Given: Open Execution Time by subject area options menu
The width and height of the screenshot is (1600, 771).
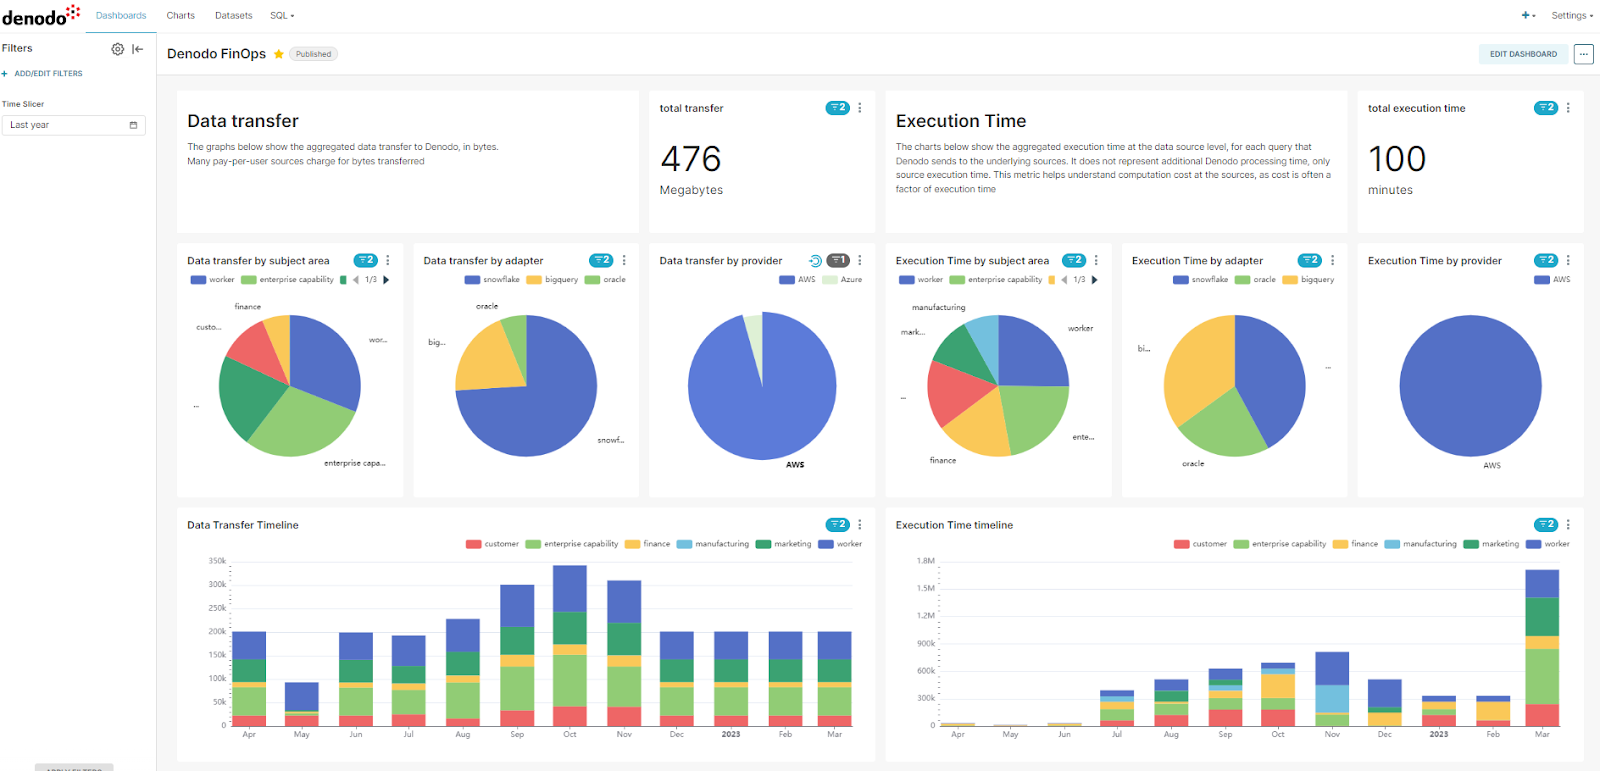Looking at the screenshot, I should click(1096, 260).
